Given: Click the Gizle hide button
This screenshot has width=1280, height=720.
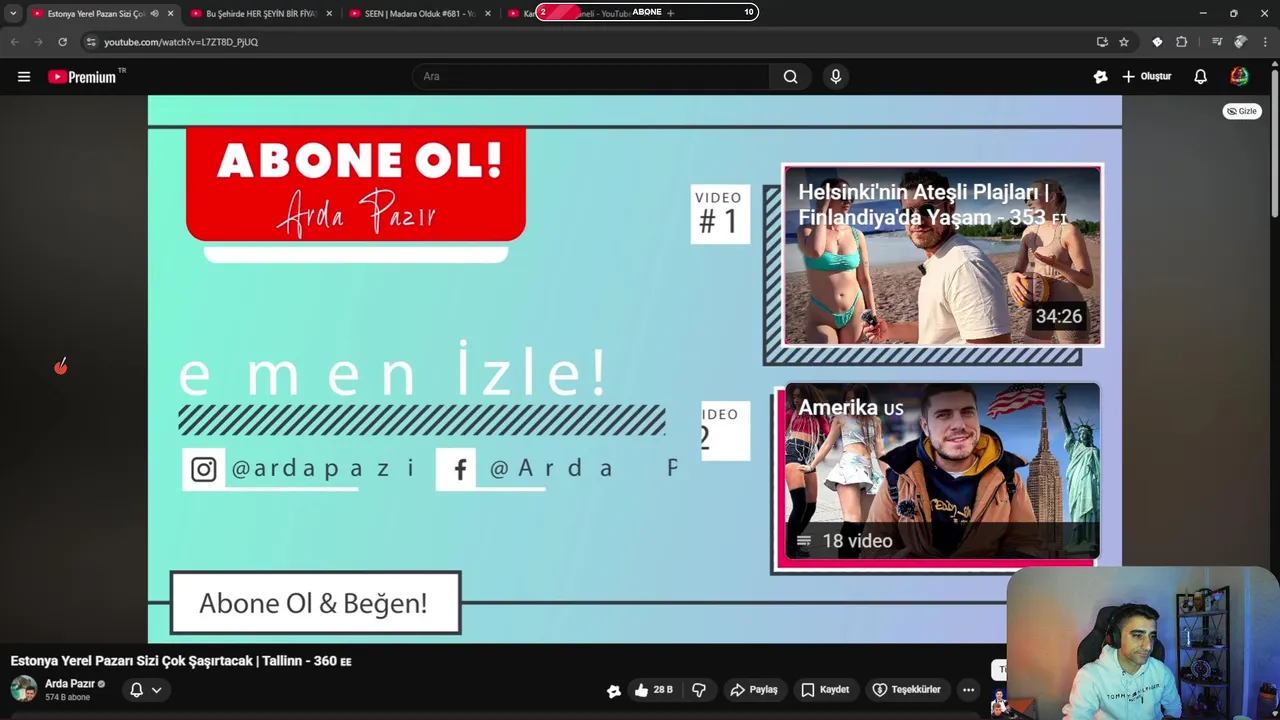Looking at the screenshot, I should pos(1241,111).
